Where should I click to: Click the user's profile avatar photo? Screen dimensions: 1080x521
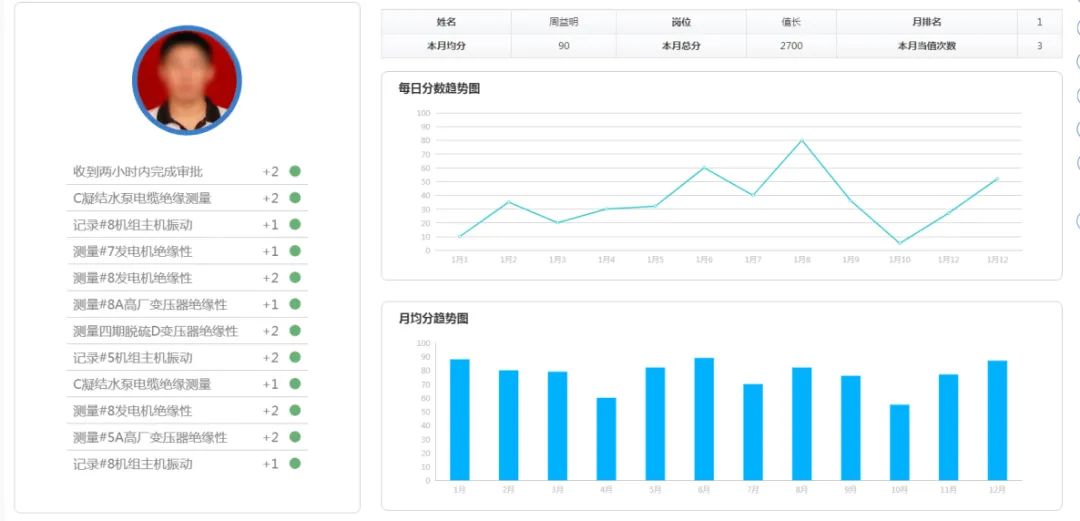pyautogui.click(x=187, y=80)
